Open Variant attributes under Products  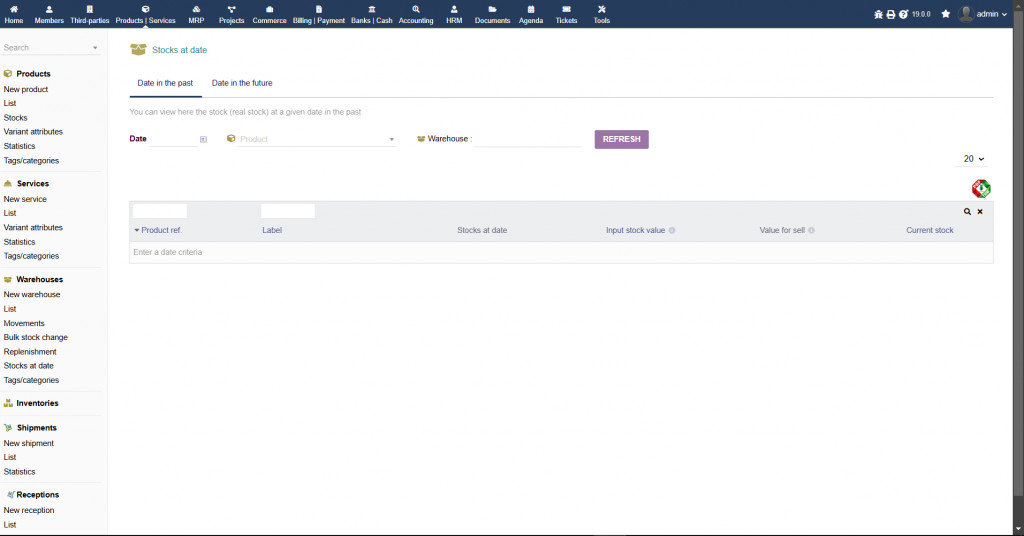[x=33, y=132]
